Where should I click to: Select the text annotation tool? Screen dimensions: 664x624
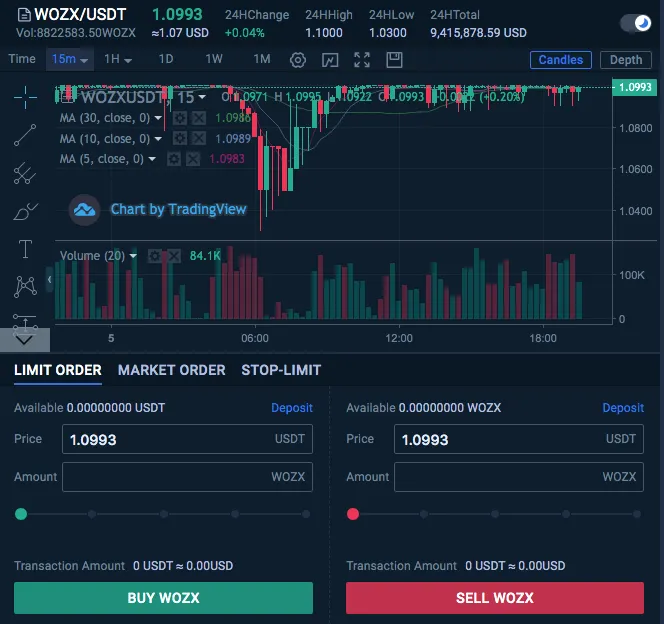(x=26, y=249)
